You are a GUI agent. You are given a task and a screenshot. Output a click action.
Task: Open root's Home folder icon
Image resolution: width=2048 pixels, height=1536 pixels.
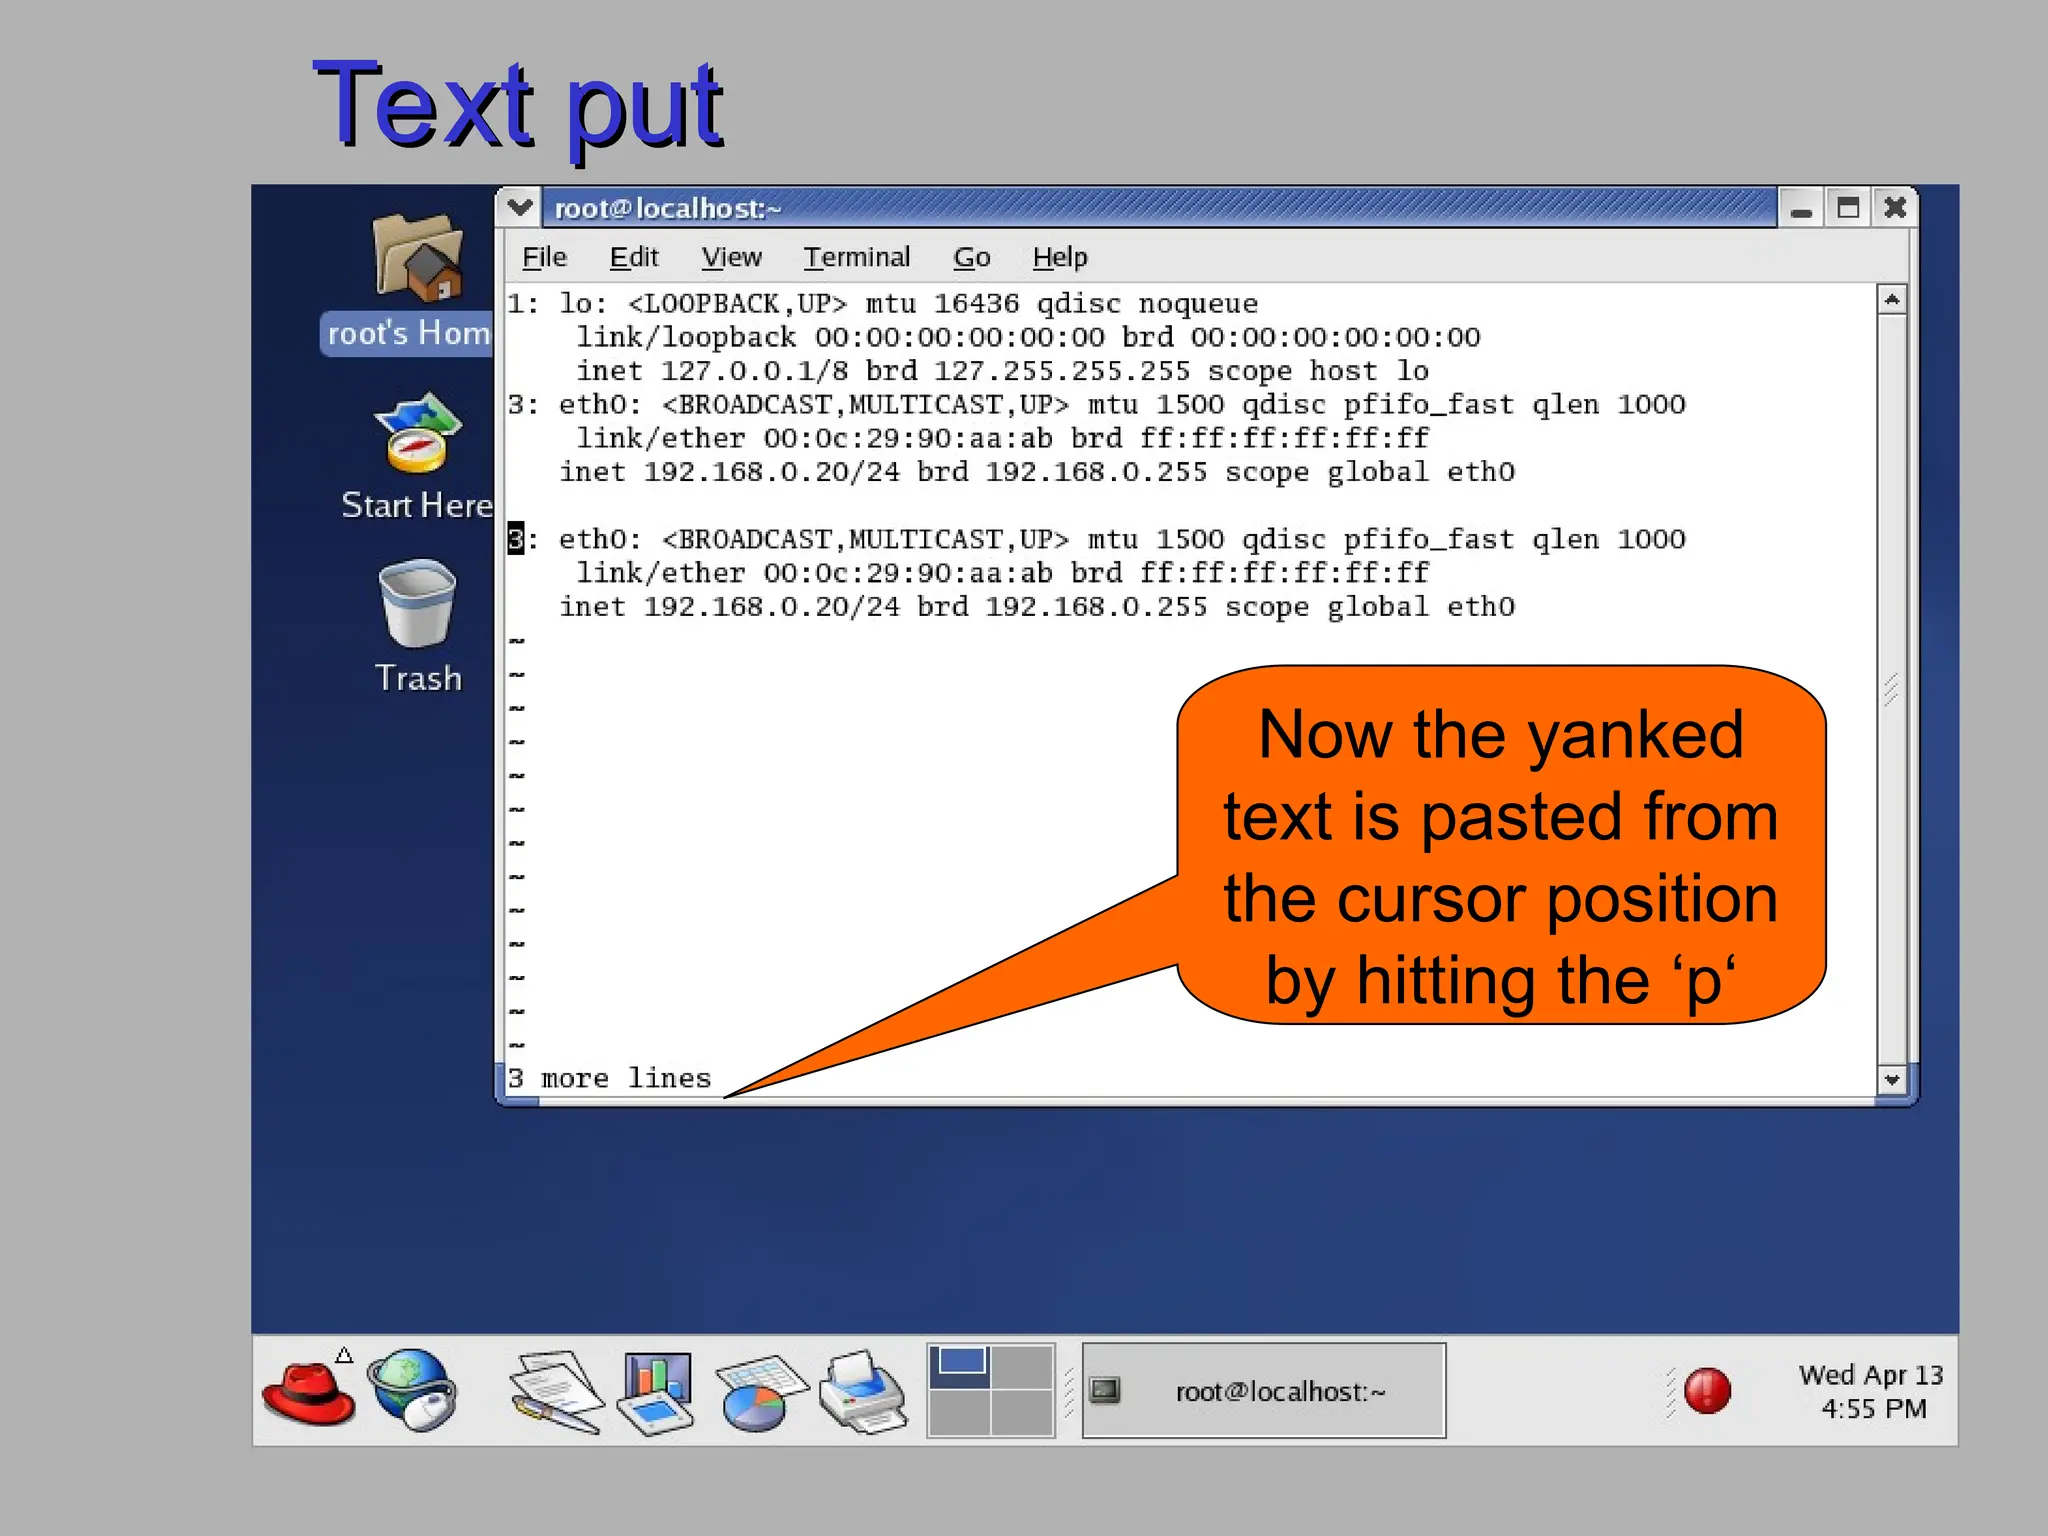418,258
